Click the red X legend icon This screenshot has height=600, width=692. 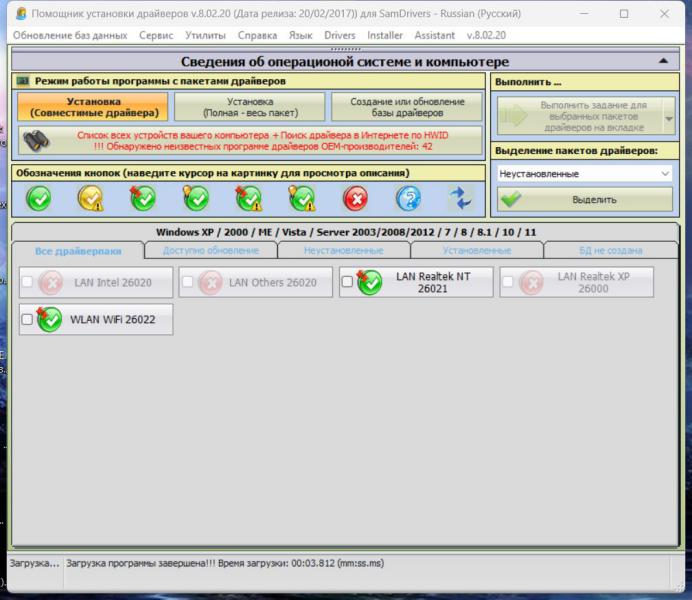click(355, 198)
